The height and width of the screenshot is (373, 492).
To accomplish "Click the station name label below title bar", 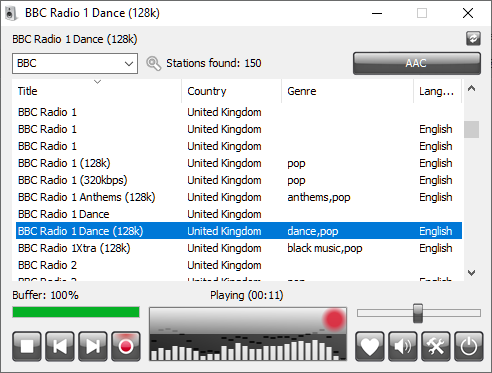I will [x=75, y=39].
